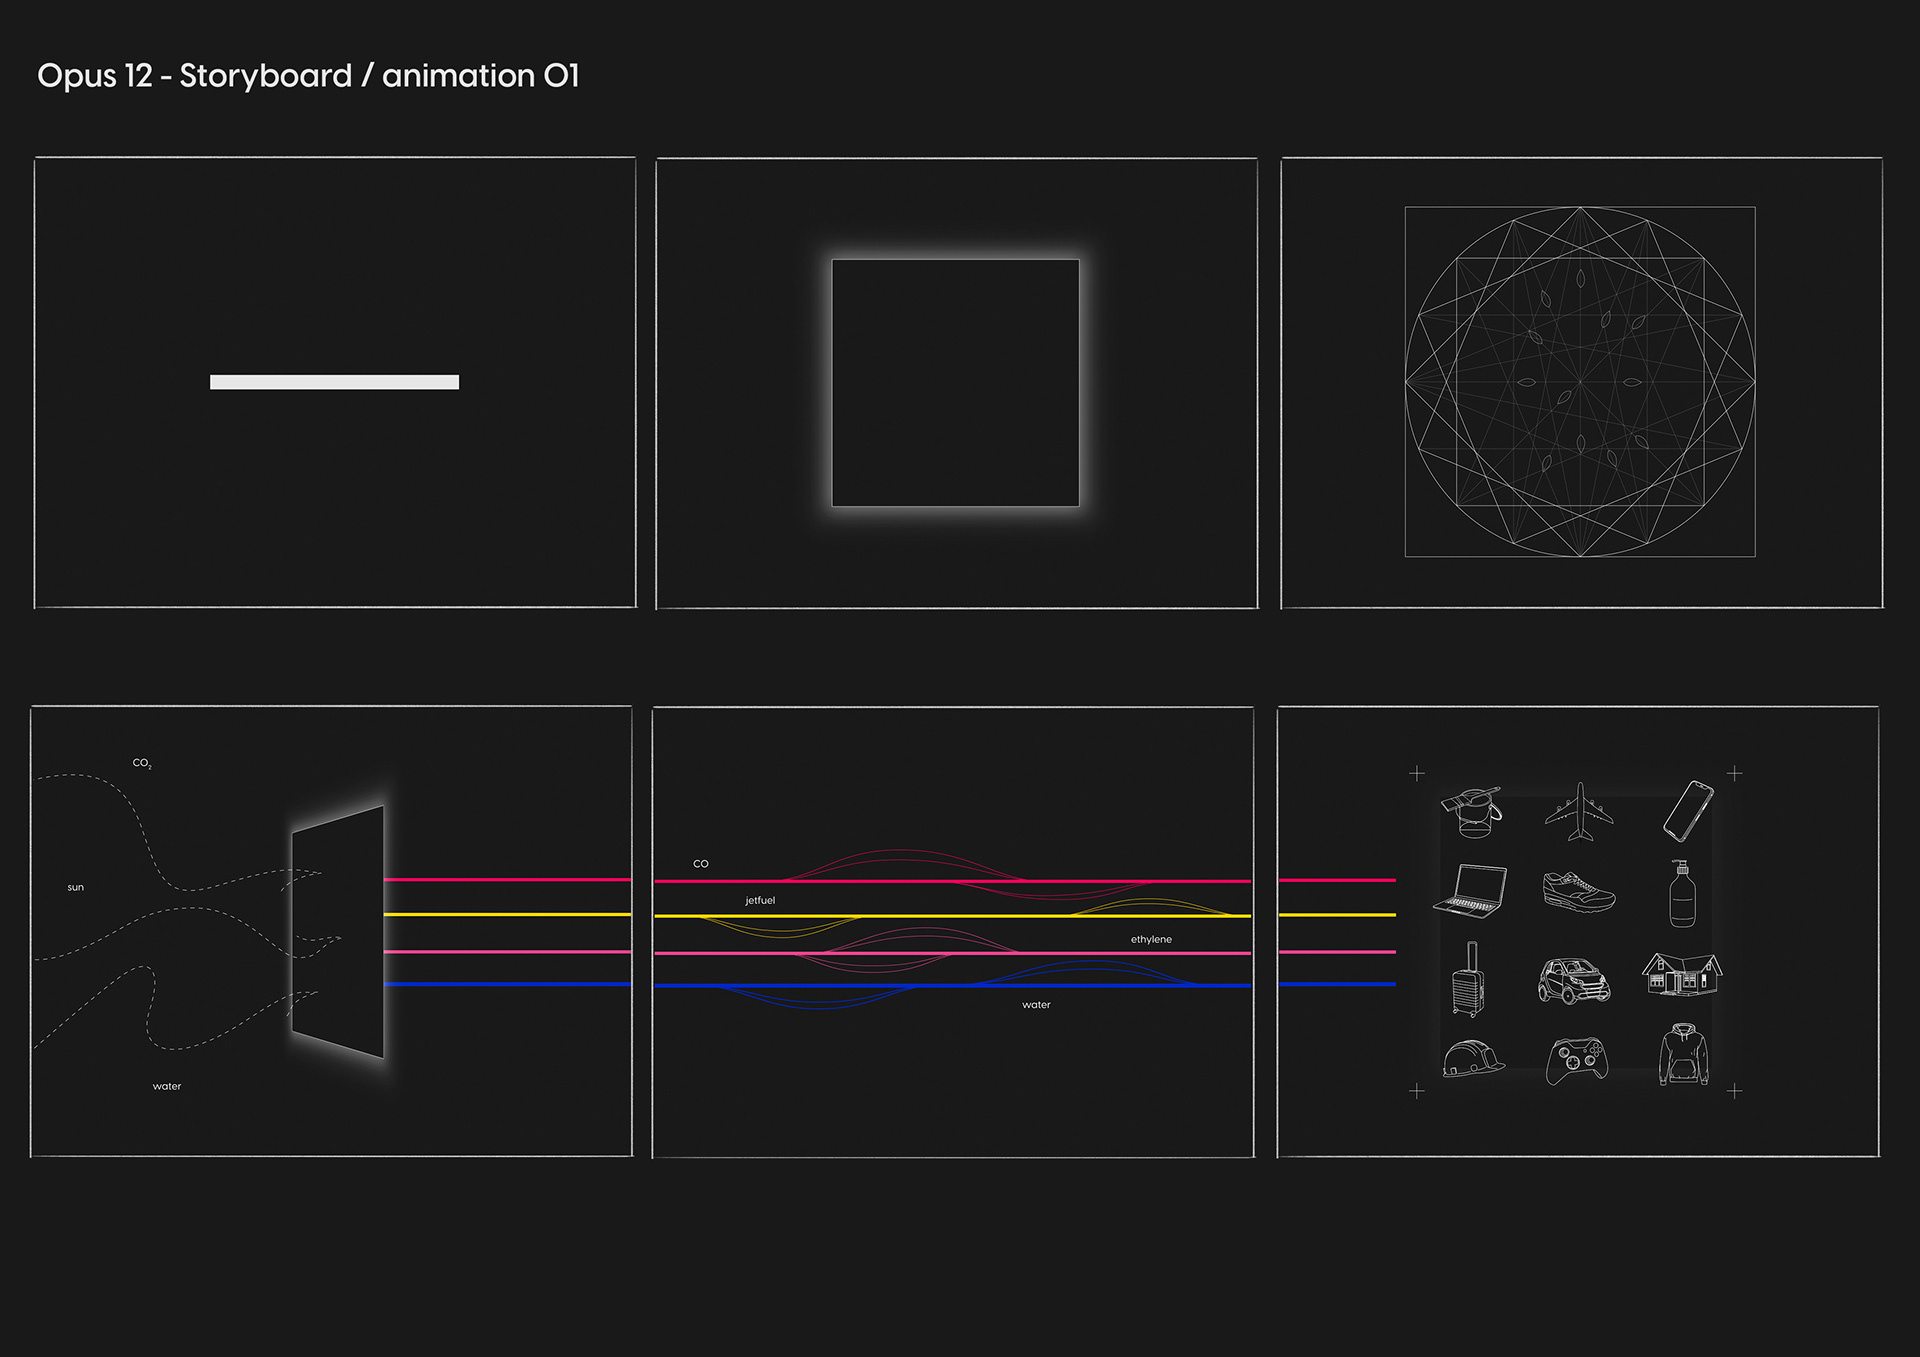Select the soap pump bottle icon
Viewport: 1920px width, 1357px height.
pos(1682,893)
